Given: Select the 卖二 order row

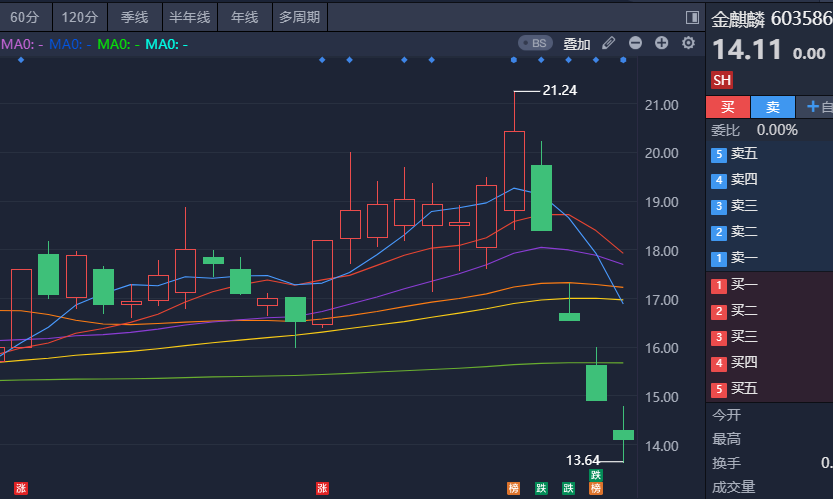Looking at the screenshot, I should tap(769, 232).
